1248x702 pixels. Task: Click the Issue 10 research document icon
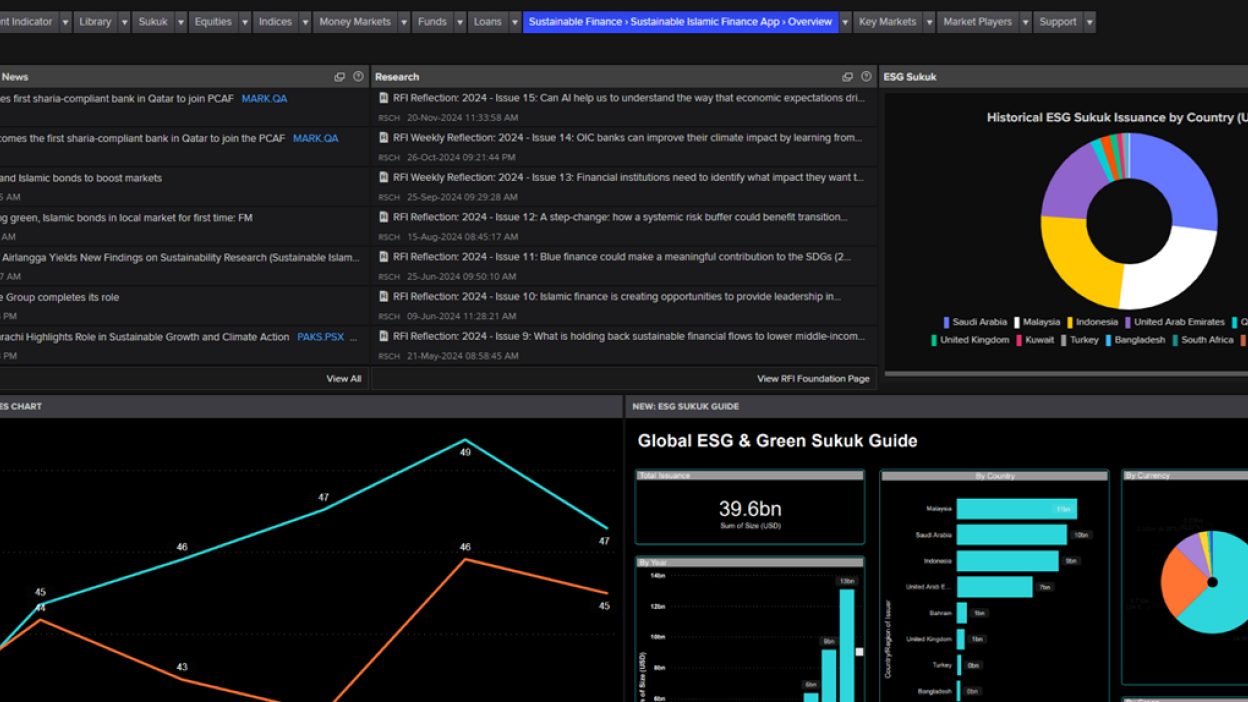tap(383, 296)
